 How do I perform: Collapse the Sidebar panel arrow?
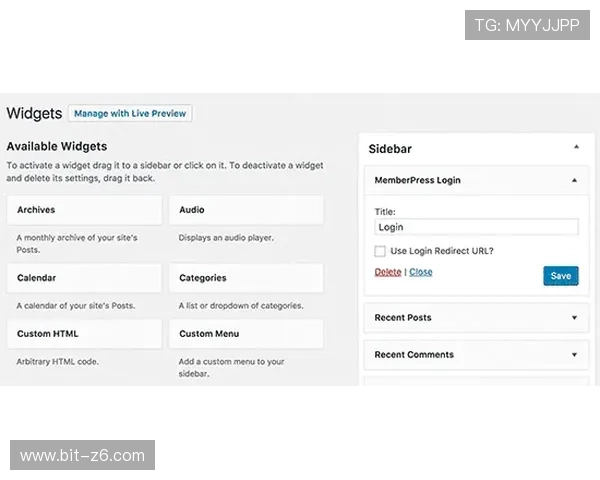(576, 147)
